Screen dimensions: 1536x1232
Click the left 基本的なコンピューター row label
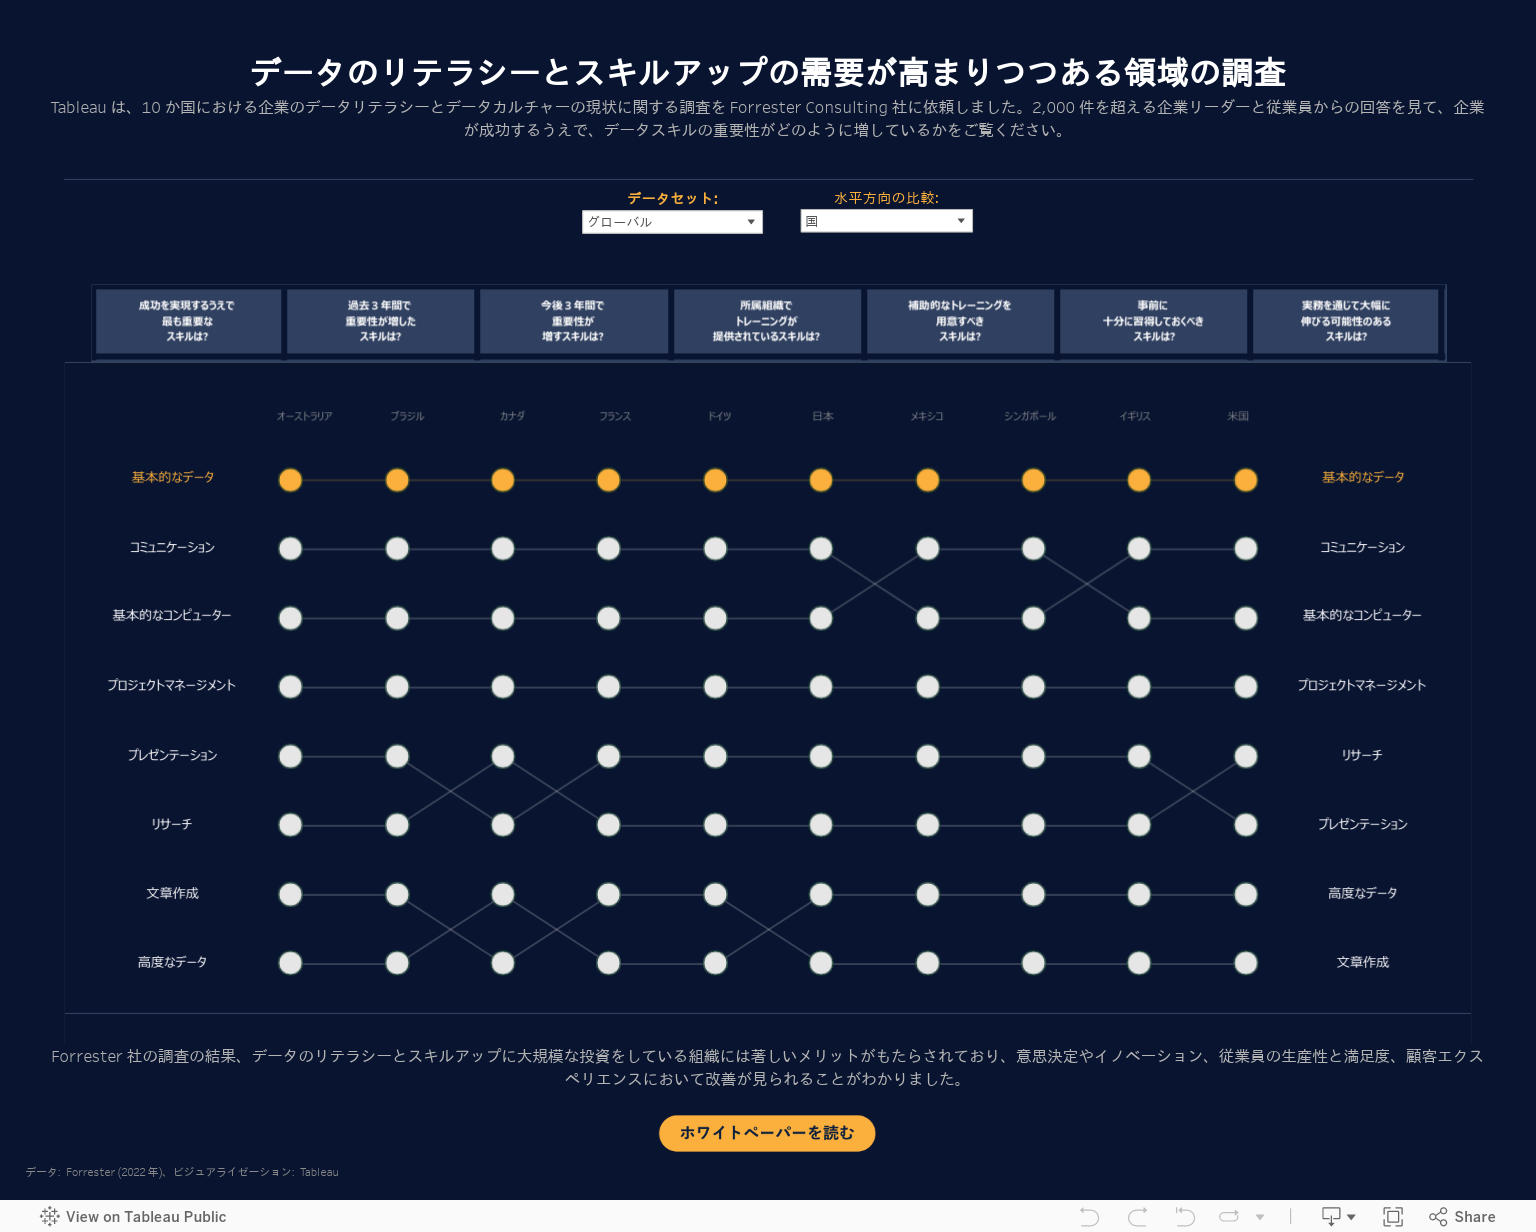click(x=172, y=616)
